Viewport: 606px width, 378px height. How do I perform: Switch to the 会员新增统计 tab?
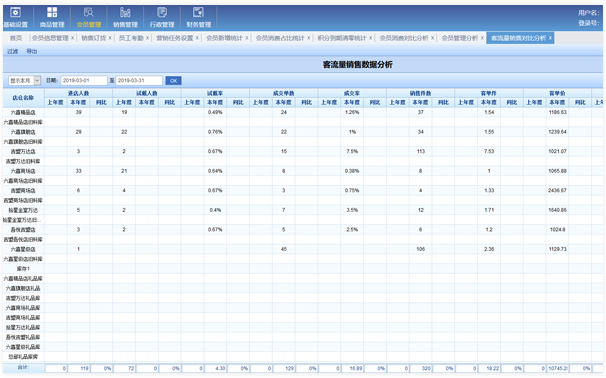coord(224,38)
